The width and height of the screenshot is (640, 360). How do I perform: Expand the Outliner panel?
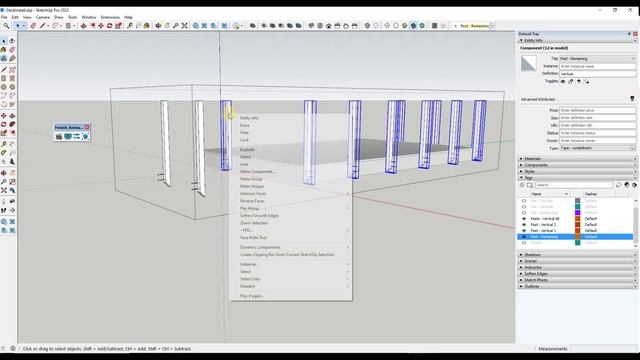click(578, 287)
